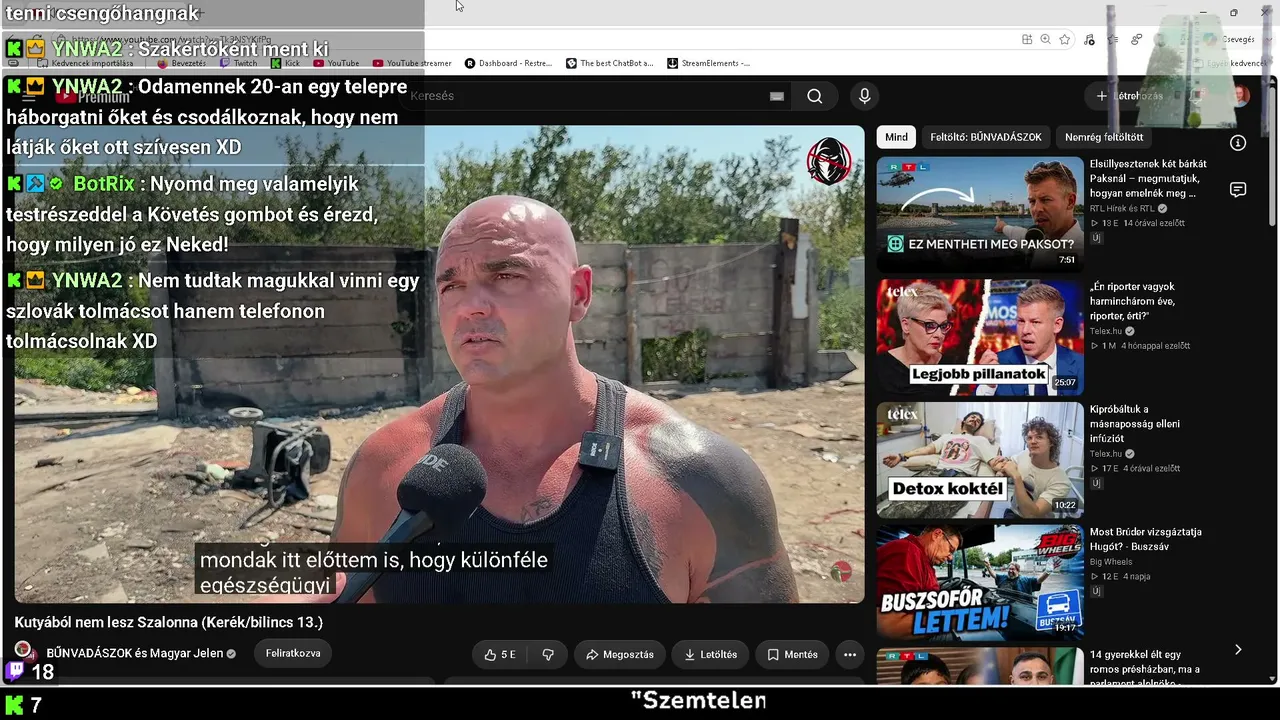Open the comments panel icon on the right
The height and width of the screenshot is (720, 1280).
coord(1238,190)
